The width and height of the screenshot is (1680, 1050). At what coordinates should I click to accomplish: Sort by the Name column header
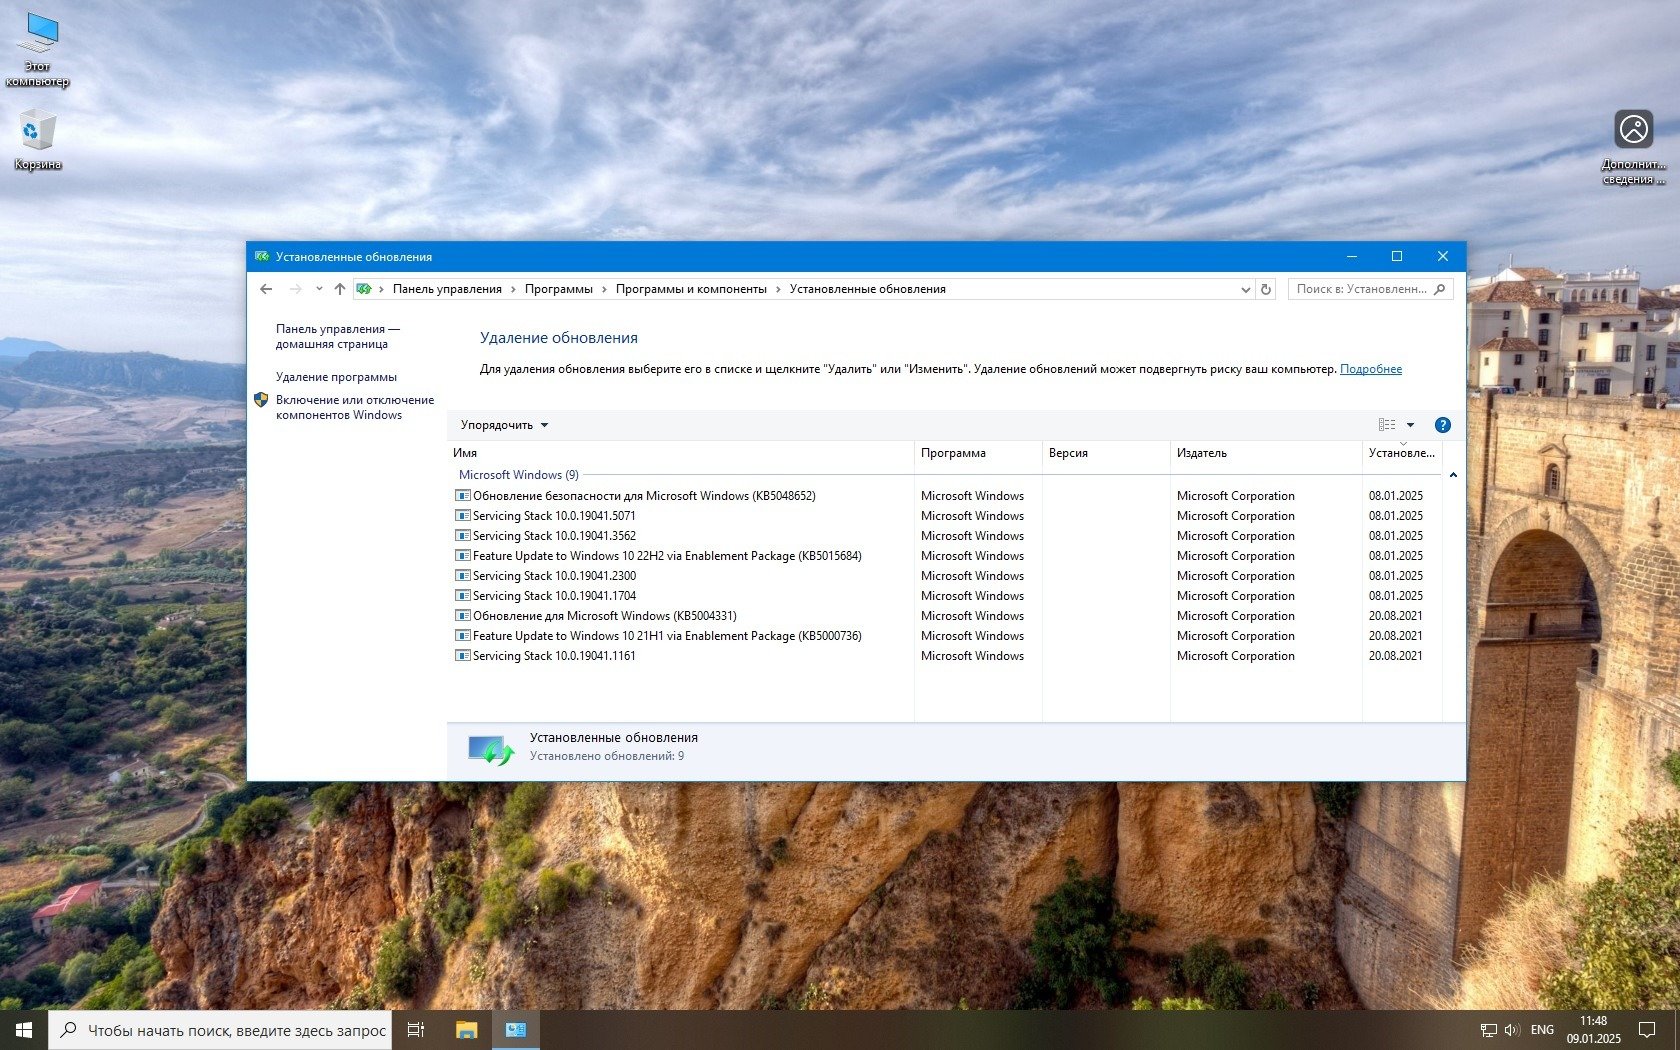click(465, 453)
